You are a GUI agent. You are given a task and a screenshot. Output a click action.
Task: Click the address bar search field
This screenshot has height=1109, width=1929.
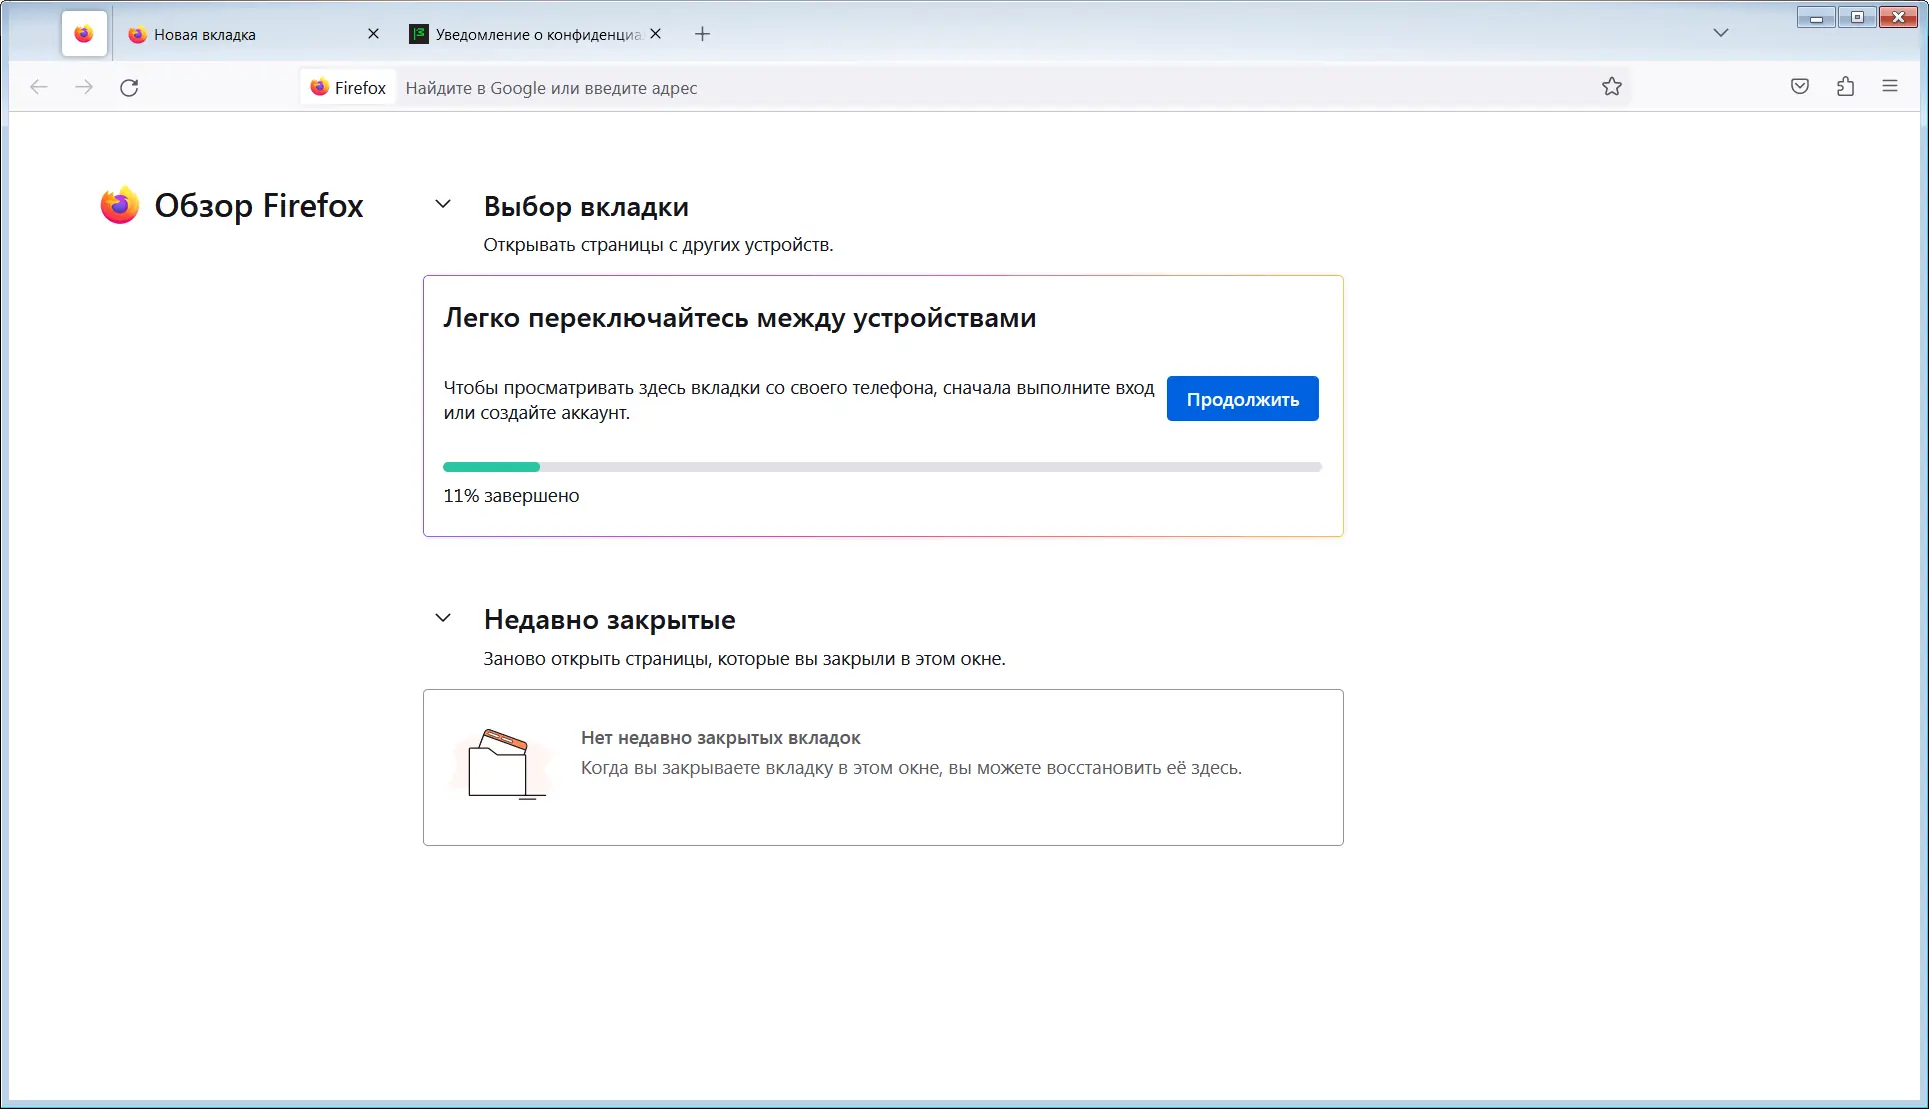(x=900, y=88)
